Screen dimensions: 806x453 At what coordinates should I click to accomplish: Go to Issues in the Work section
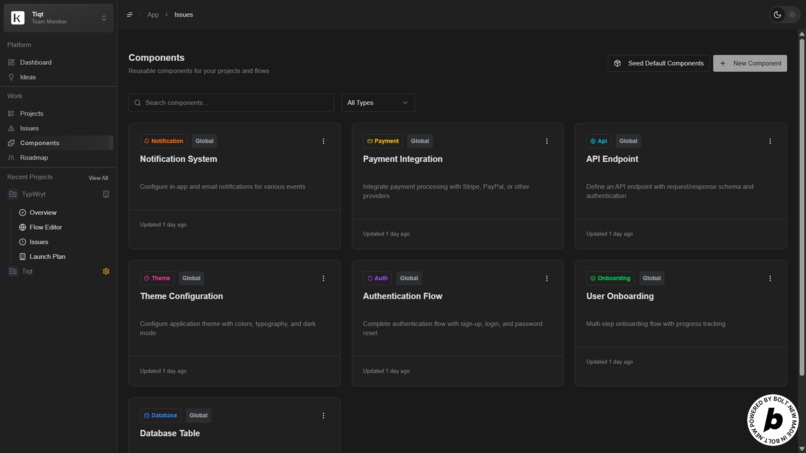(x=29, y=128)
